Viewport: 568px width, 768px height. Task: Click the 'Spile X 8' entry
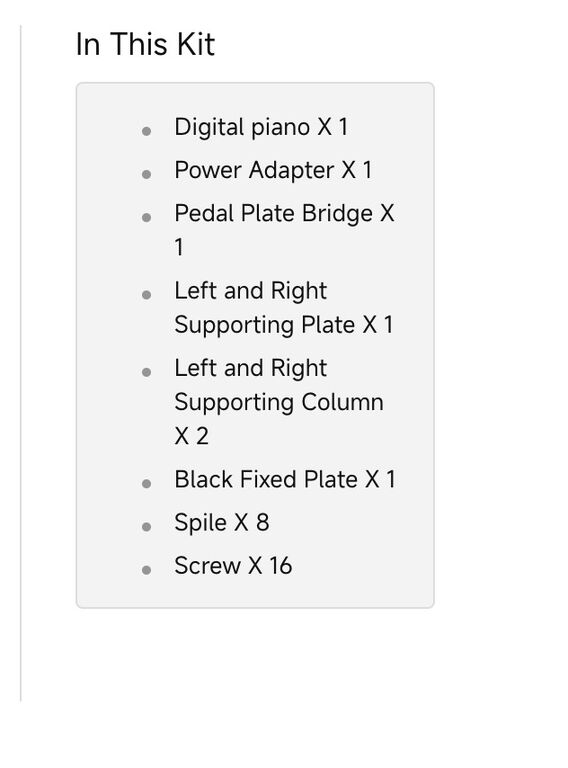222,523
